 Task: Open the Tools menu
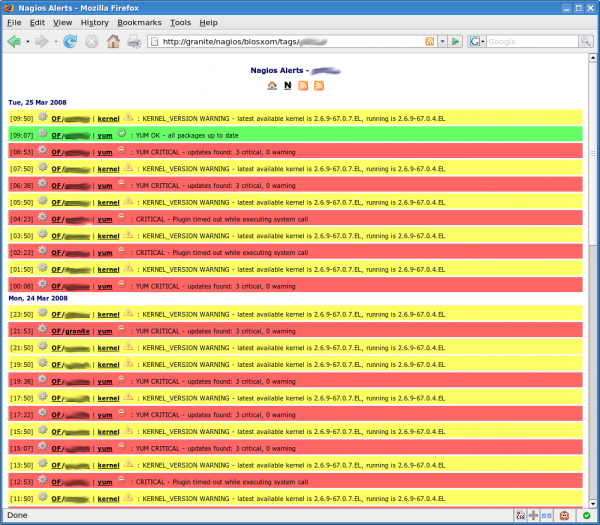click(180, 21)
